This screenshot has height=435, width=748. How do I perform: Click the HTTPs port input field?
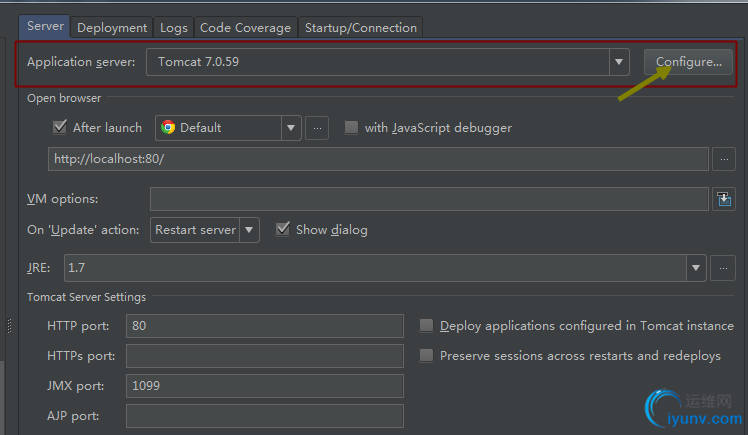pos(265,356)
